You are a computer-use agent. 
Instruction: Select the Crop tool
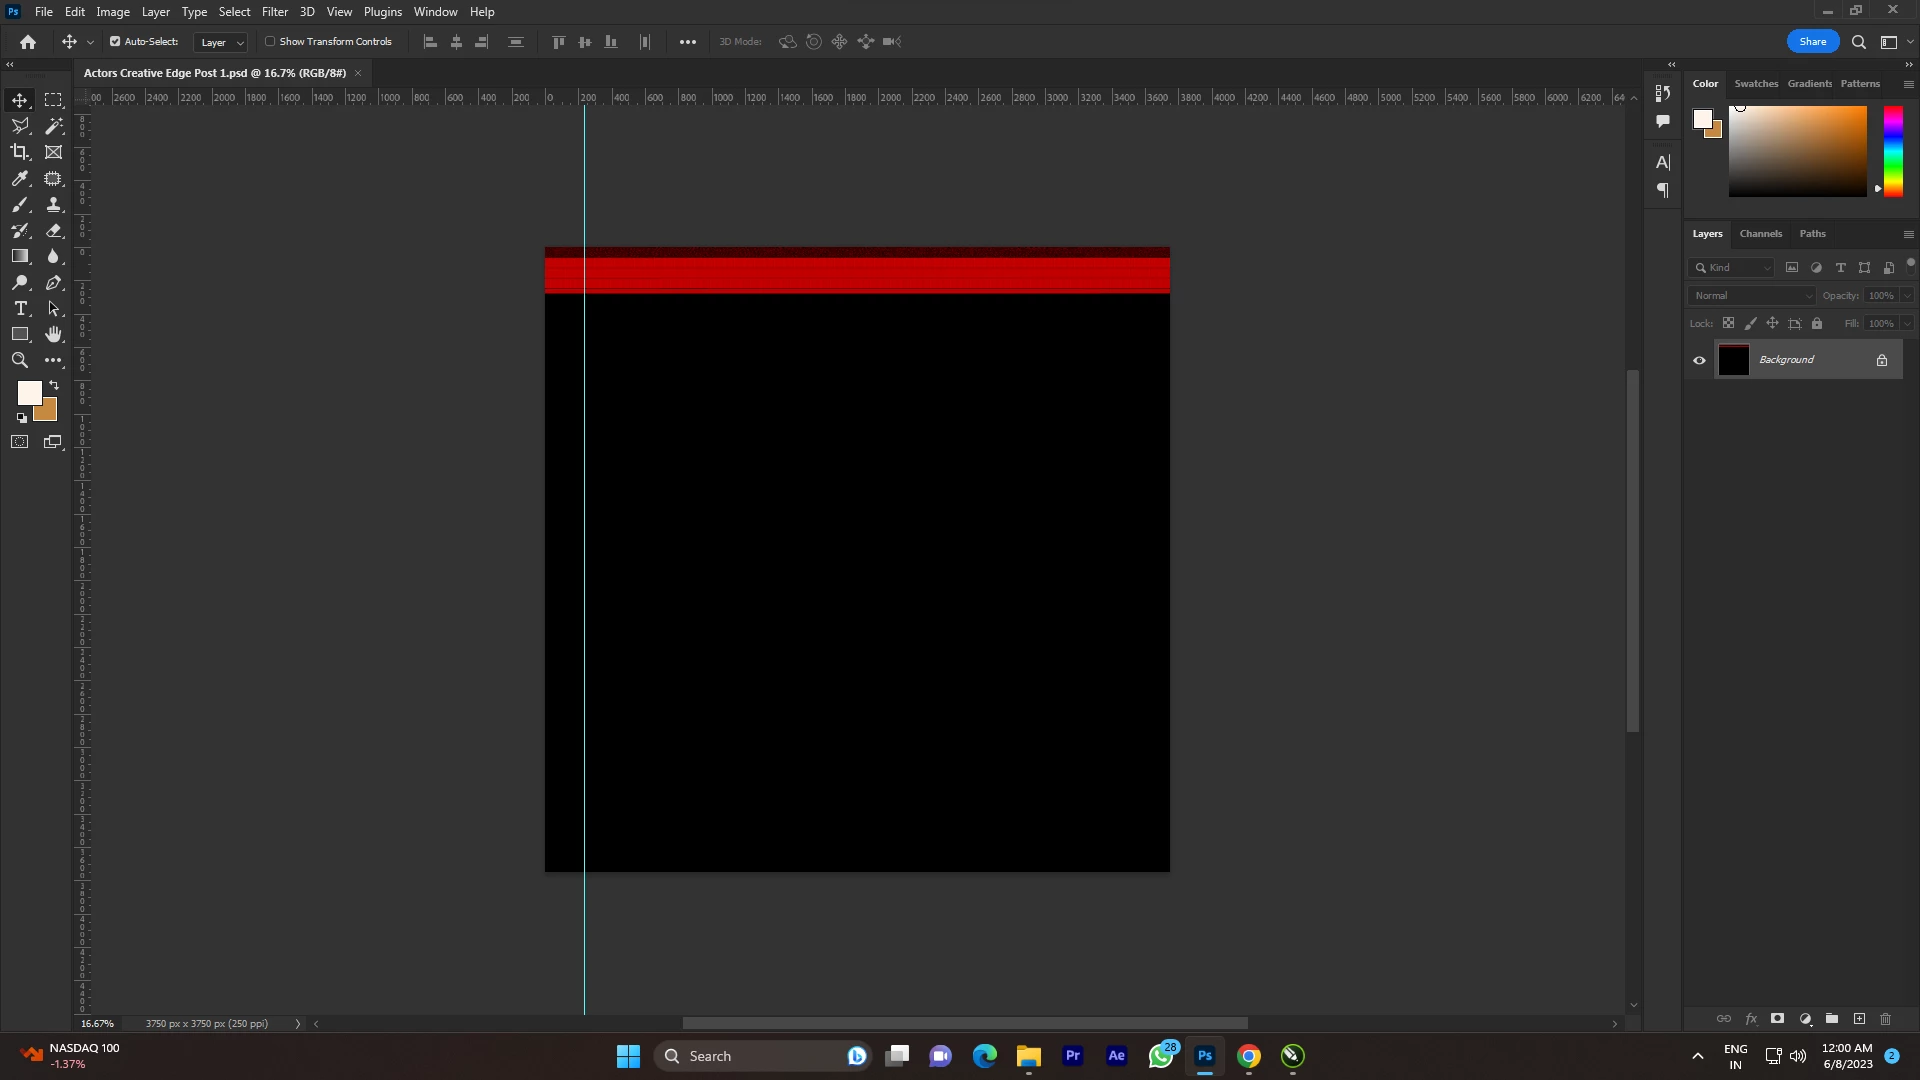(x=20, y=152)
